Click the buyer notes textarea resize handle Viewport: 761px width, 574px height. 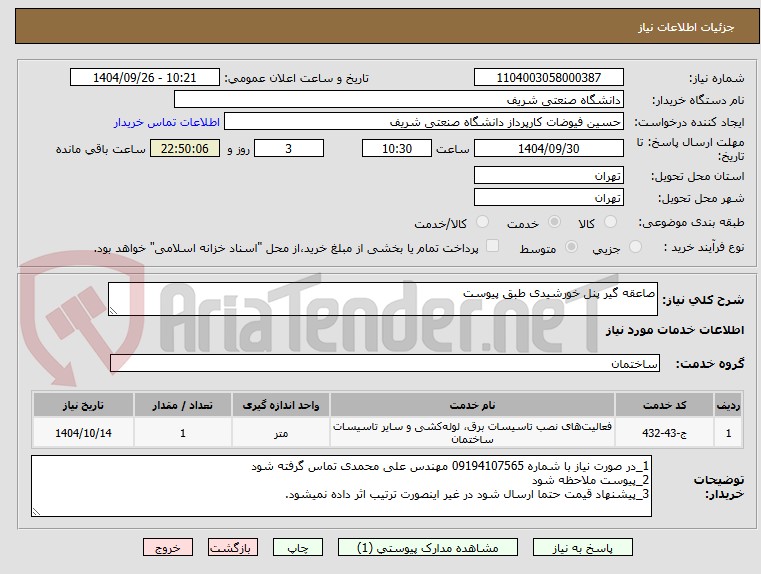tap(36, 511)
